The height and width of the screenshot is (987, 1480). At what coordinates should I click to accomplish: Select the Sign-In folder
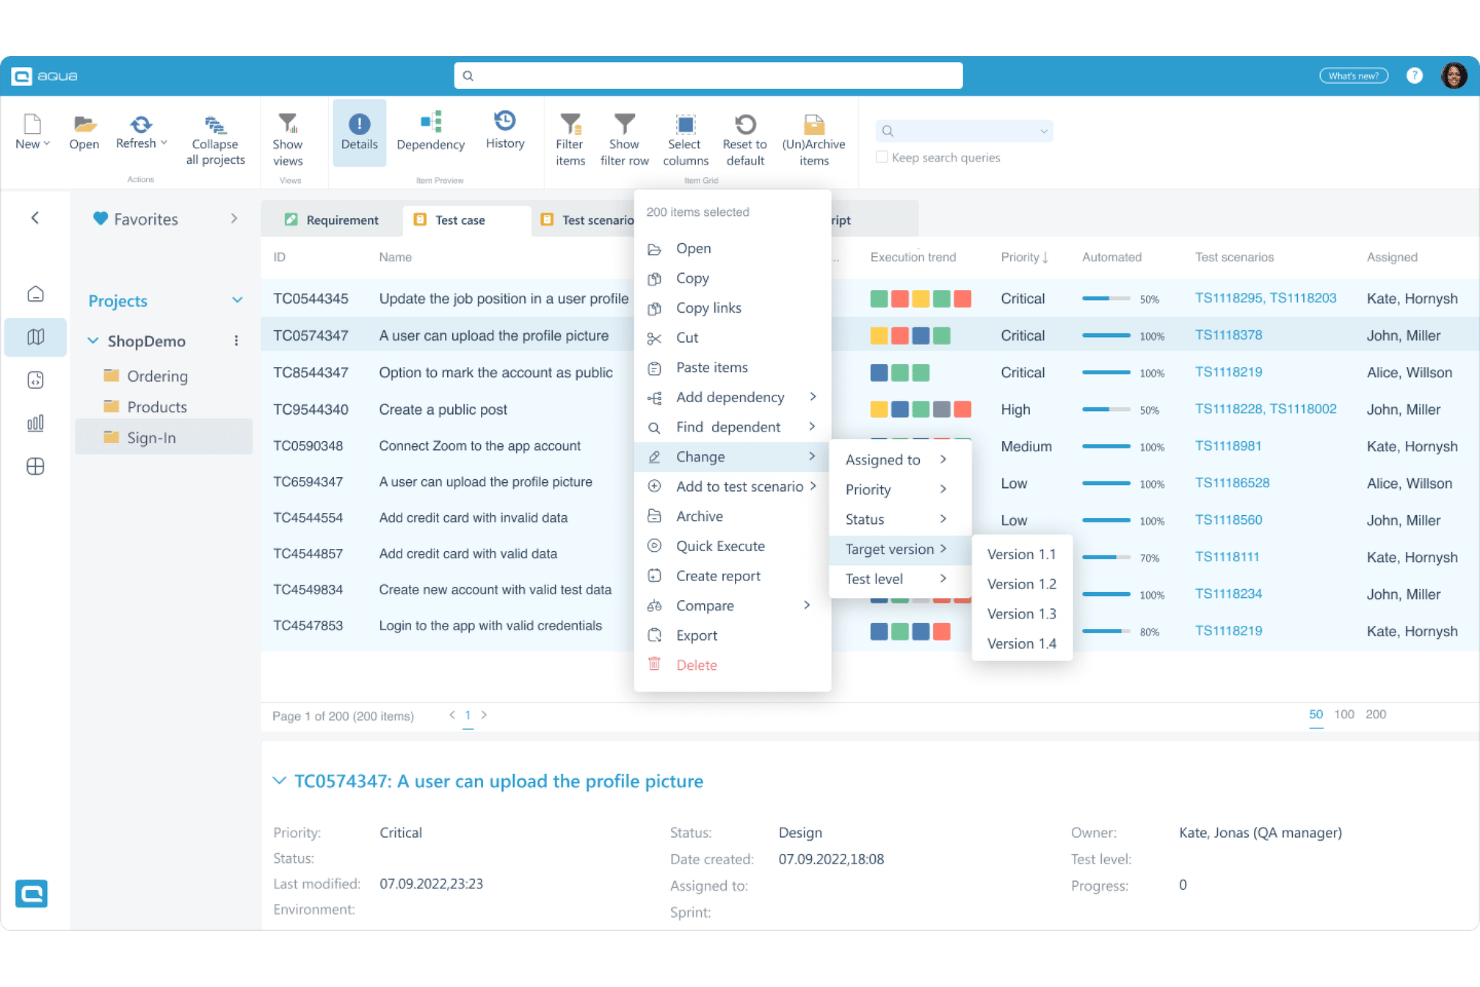164,438
